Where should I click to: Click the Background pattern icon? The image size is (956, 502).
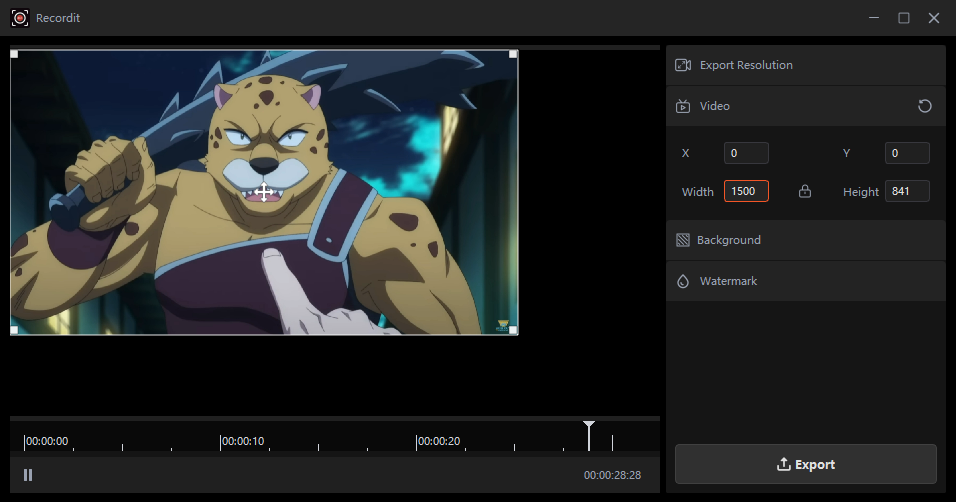(683, 240)
